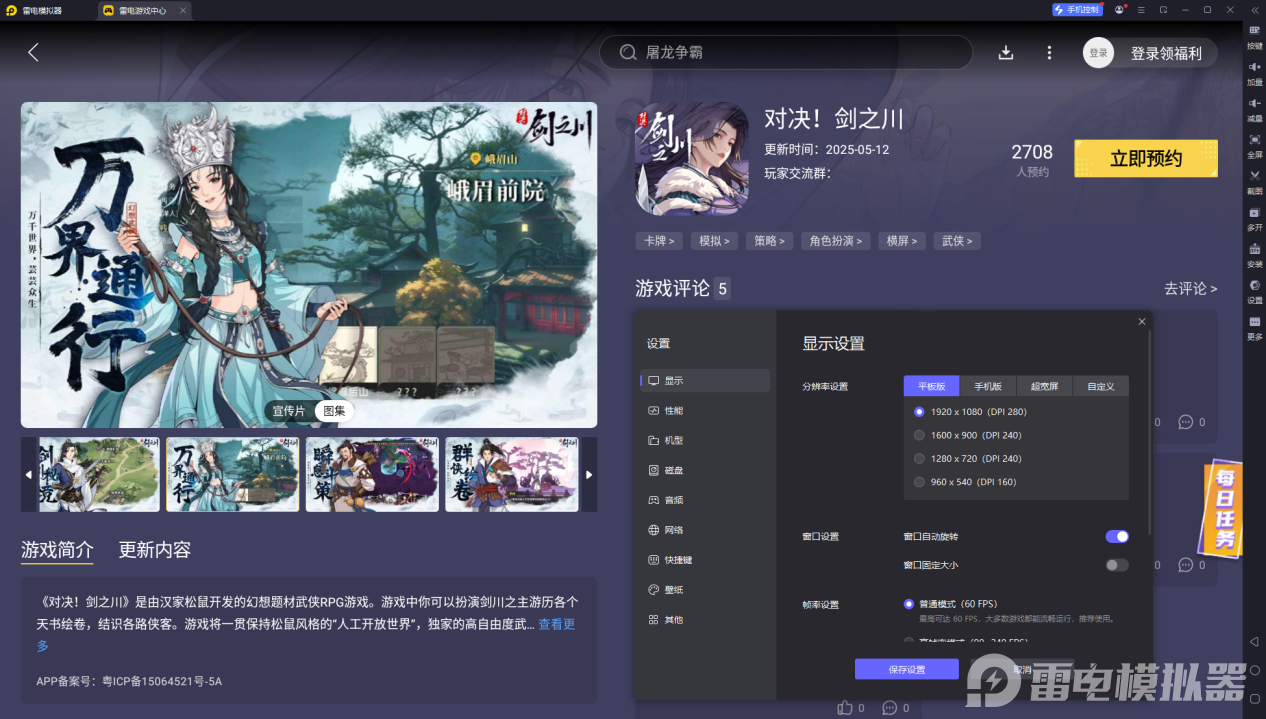1266x719 pixels.
Task: Expand the 角色扮演 game tag
Action: coord(835,240)
